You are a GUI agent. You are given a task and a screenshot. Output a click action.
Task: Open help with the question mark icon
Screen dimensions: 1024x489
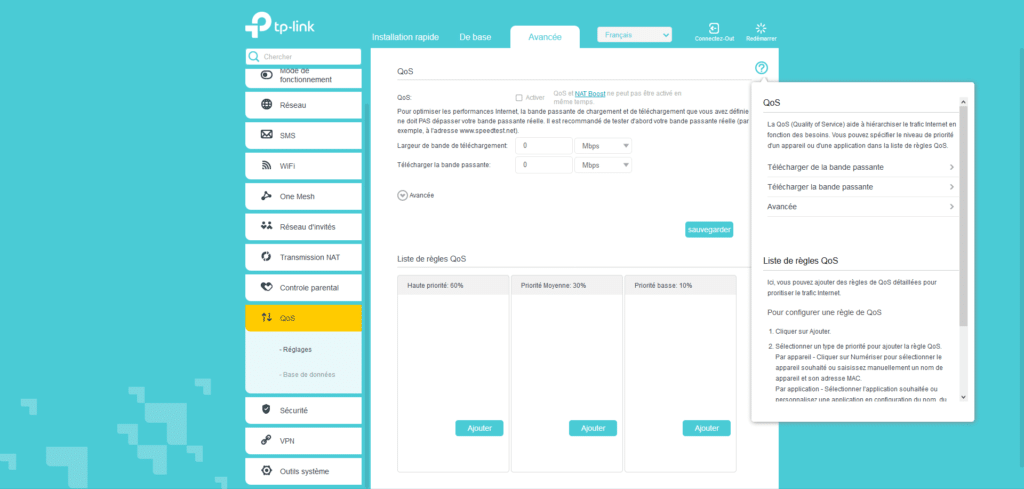click(762, 68)
